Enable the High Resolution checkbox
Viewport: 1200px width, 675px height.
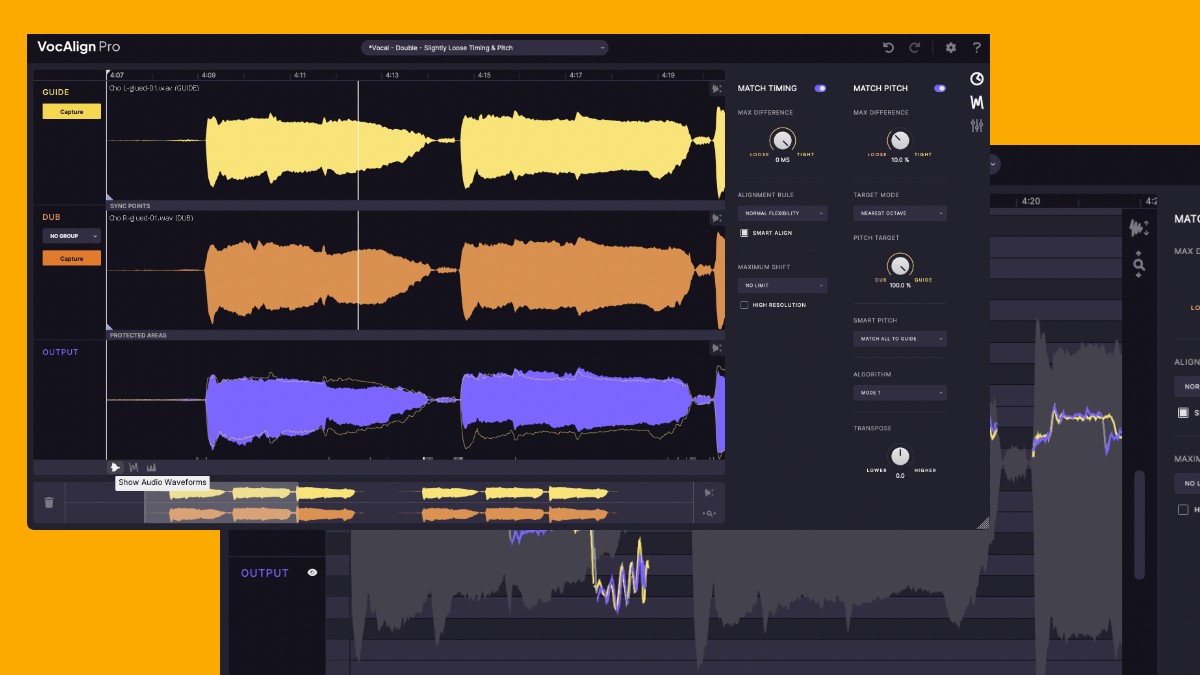pyautogui.click(x=744, y=305)
